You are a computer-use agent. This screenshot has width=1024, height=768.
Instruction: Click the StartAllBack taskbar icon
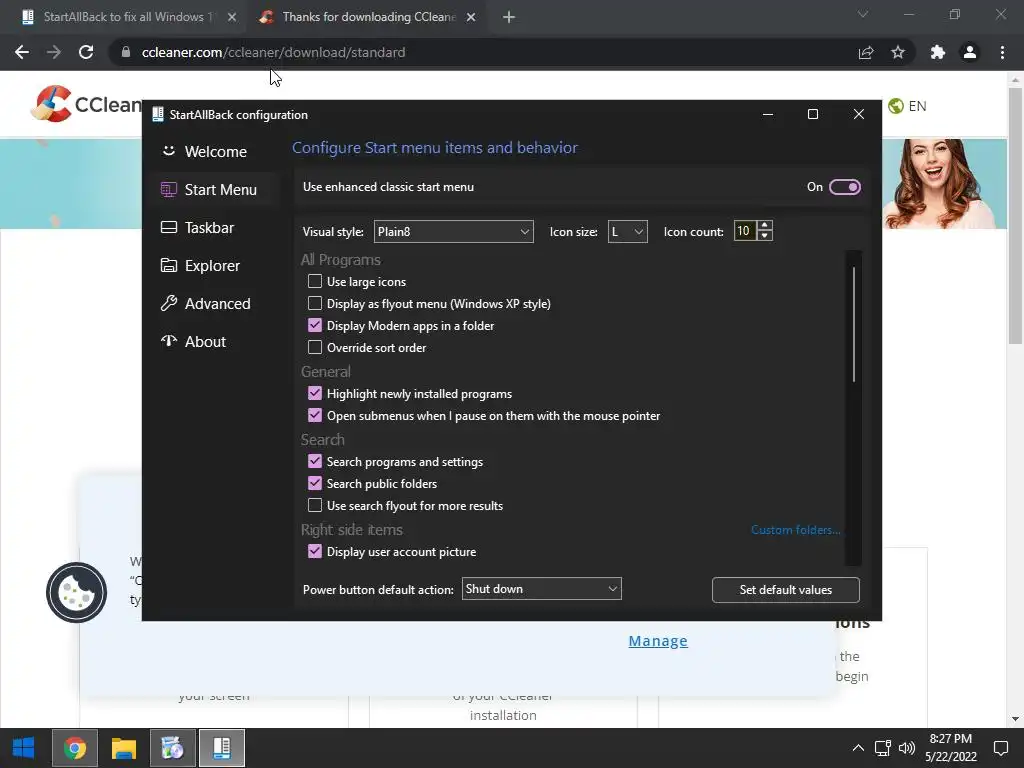(222, 748)
